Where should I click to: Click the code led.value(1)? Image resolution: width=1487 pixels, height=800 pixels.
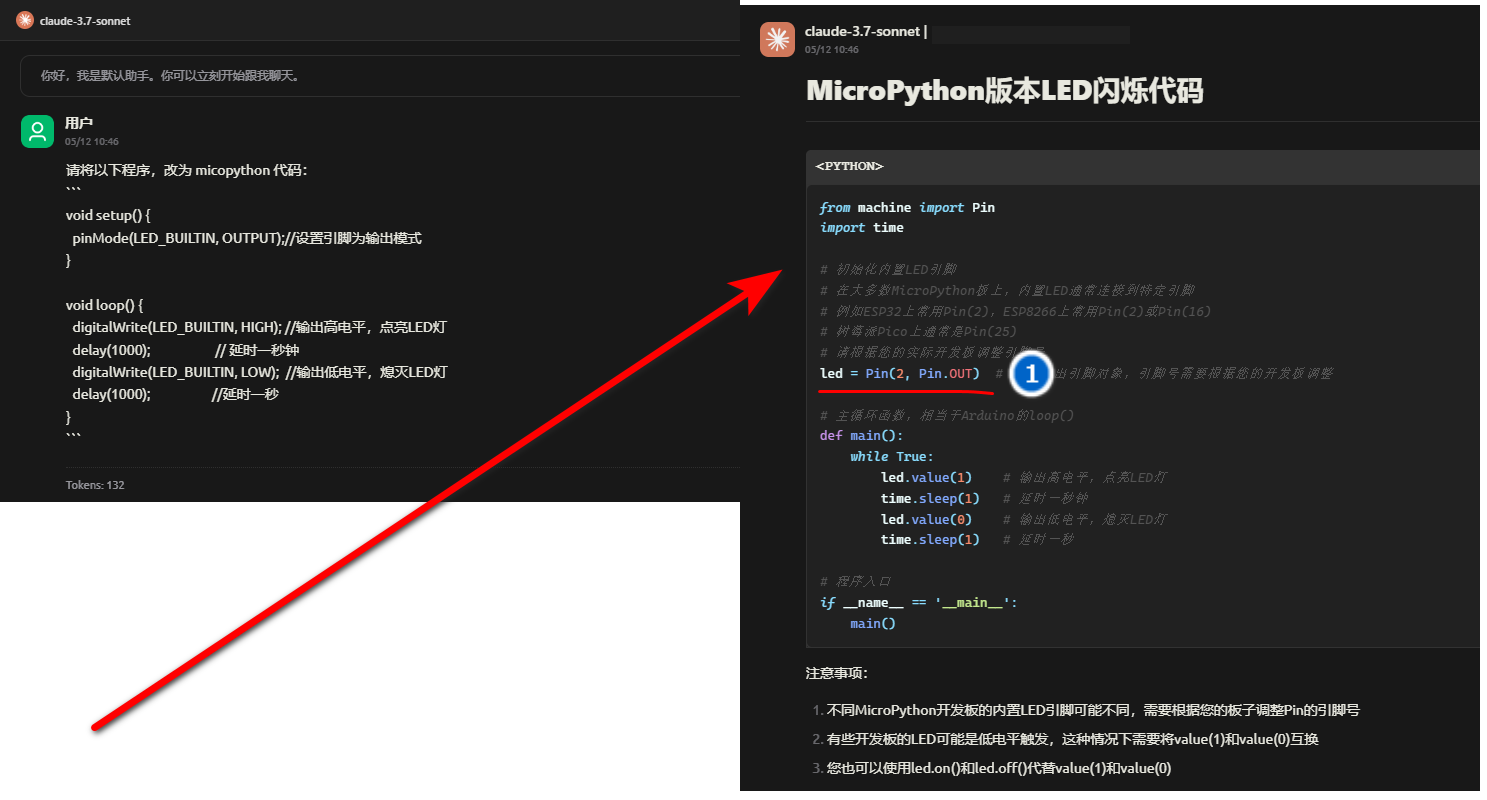926,477
